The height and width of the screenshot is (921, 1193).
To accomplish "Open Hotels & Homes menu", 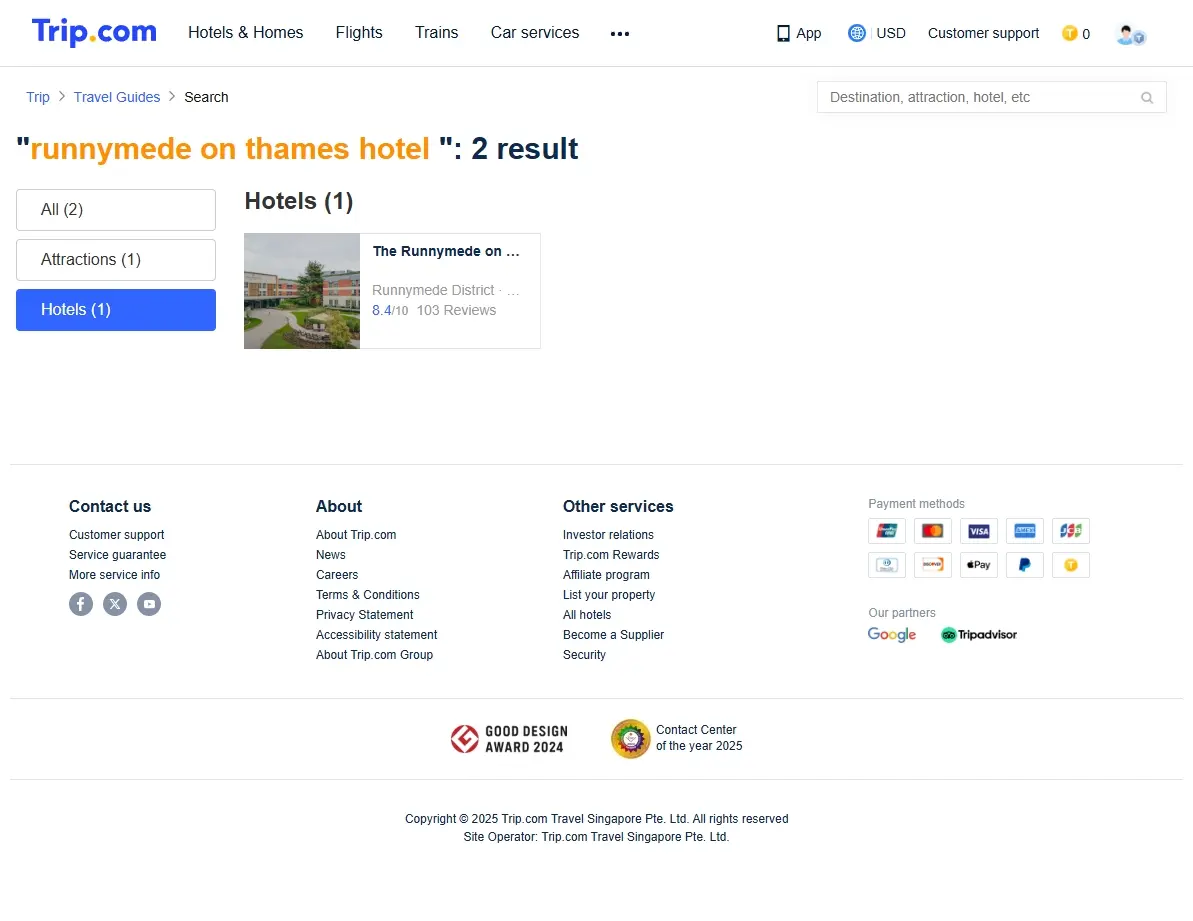I will coord(246,33).
